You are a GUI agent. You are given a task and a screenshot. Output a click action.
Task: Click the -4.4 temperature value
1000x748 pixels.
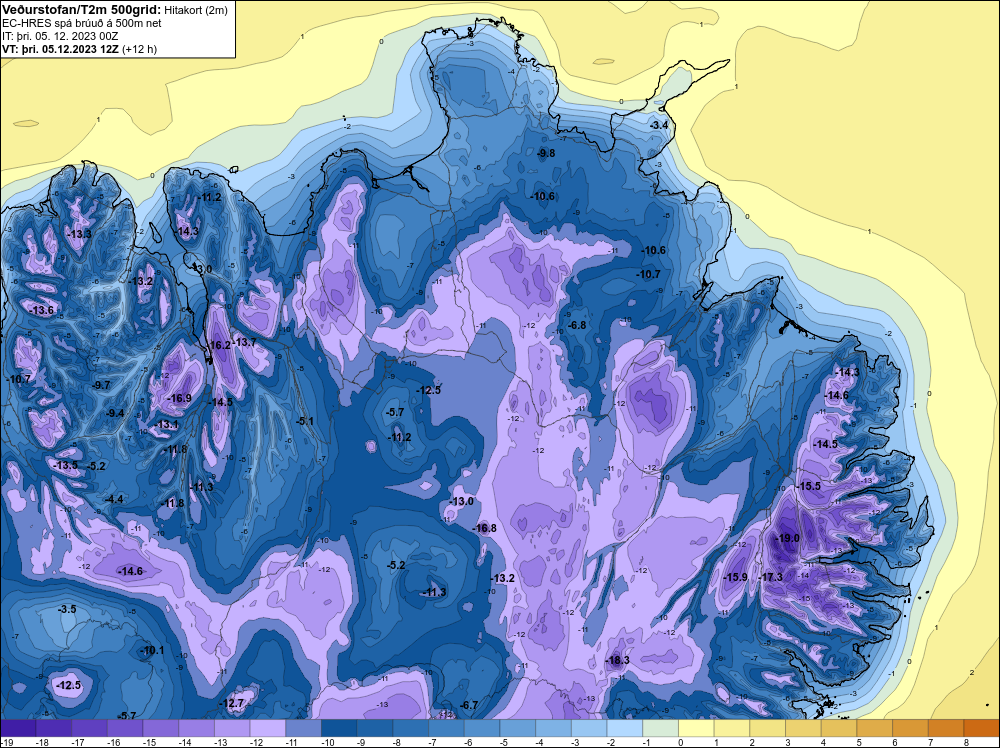point(114,499)
